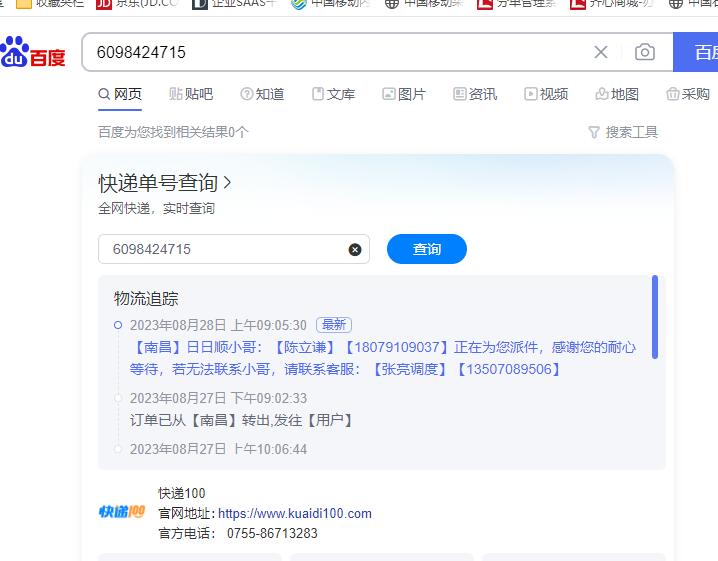
Task: Click the blue 查询 button
Action: (x=426, y=249)
